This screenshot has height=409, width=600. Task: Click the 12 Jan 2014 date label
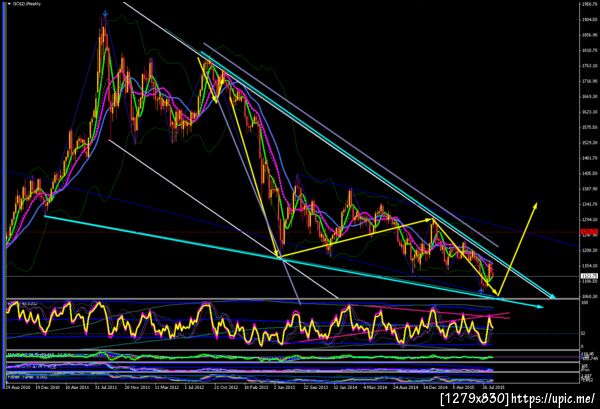click(x=346, y=387)
